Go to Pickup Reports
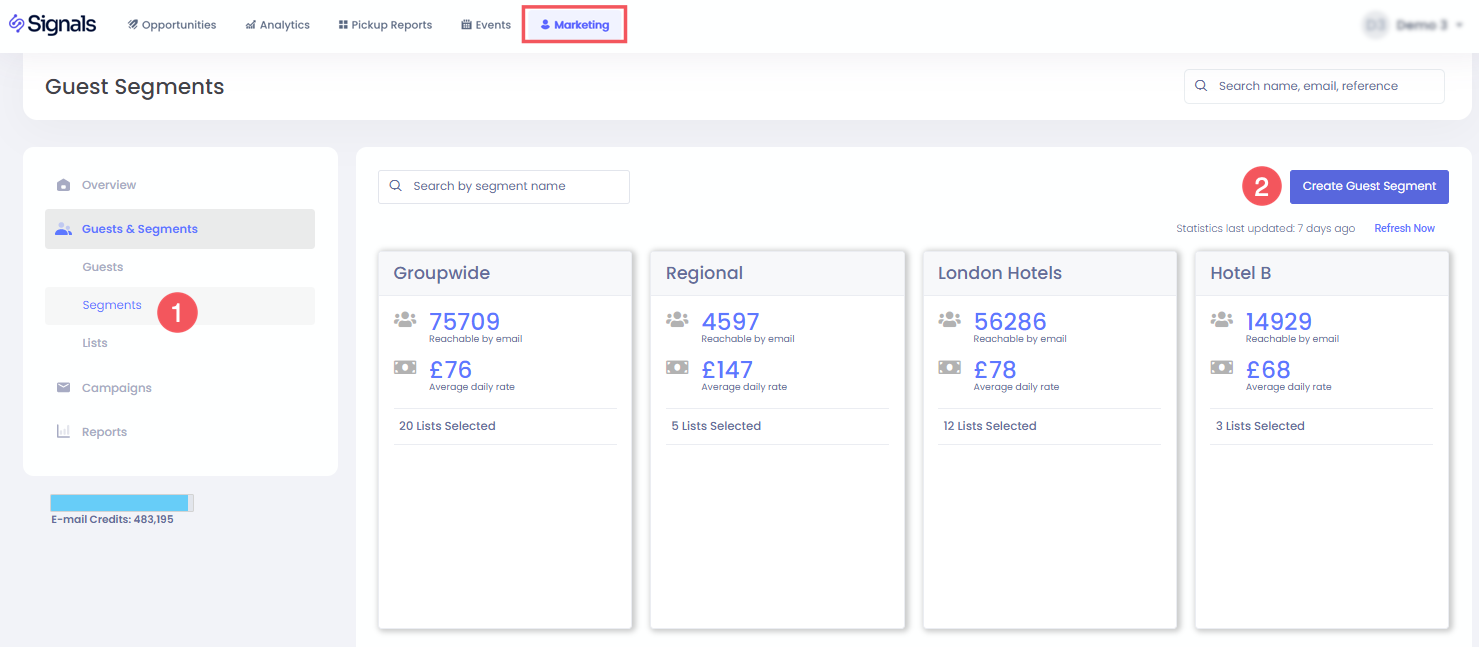 (x=385, y=25)
